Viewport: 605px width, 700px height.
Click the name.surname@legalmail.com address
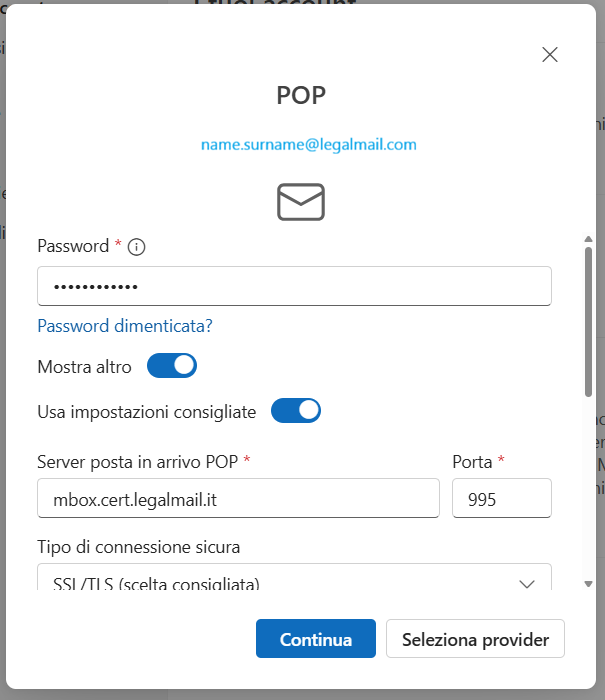coord(308,144)
